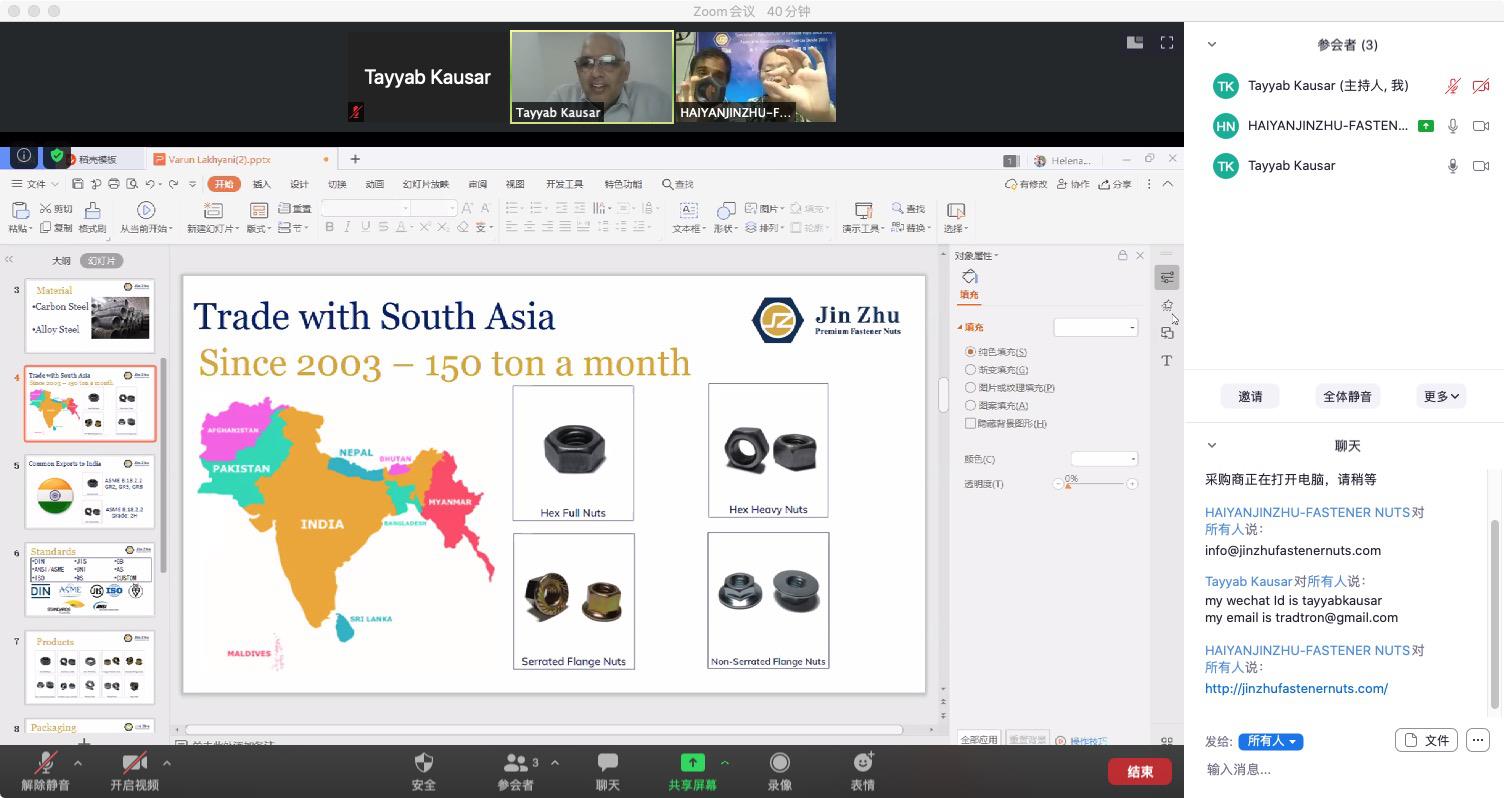
Task: Click the 共享屏幕 share screen button
Action: click(x=692, y=771)
